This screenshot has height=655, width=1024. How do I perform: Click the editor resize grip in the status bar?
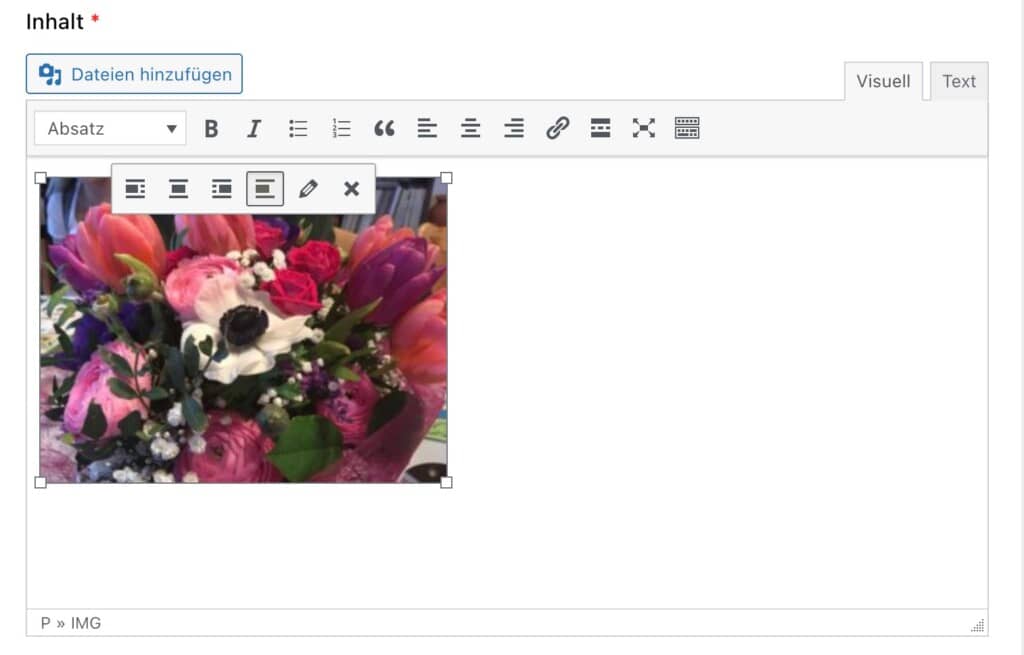click(978, 626)
